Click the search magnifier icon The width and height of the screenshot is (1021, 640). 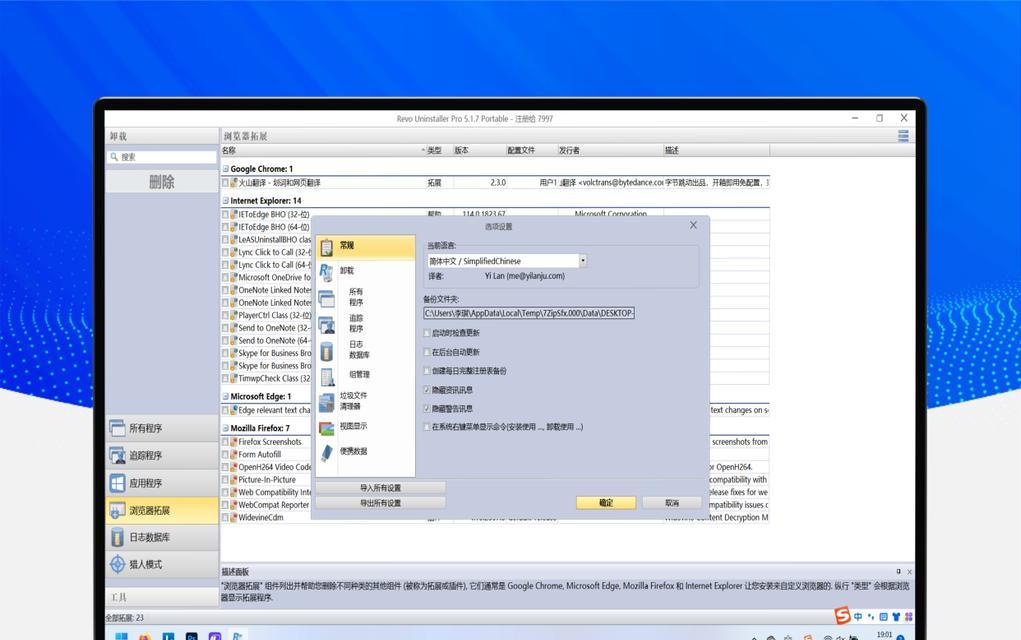[x=114, y=157]
